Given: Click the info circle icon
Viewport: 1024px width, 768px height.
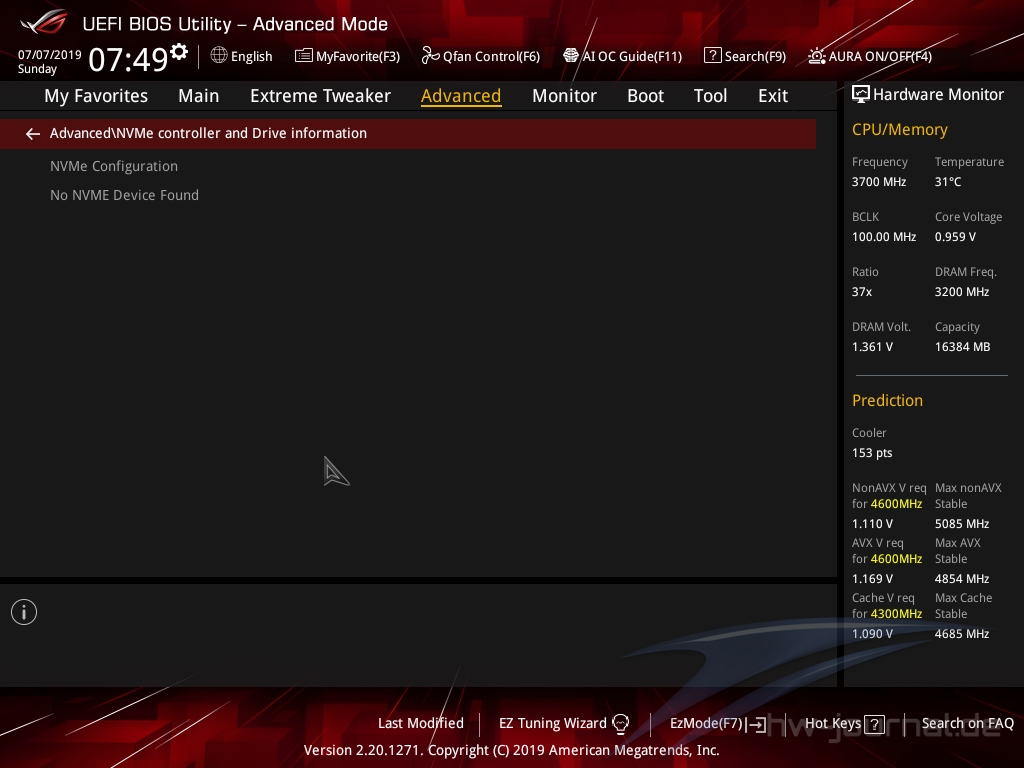Looking at the screenshot, I should point(24,612).
